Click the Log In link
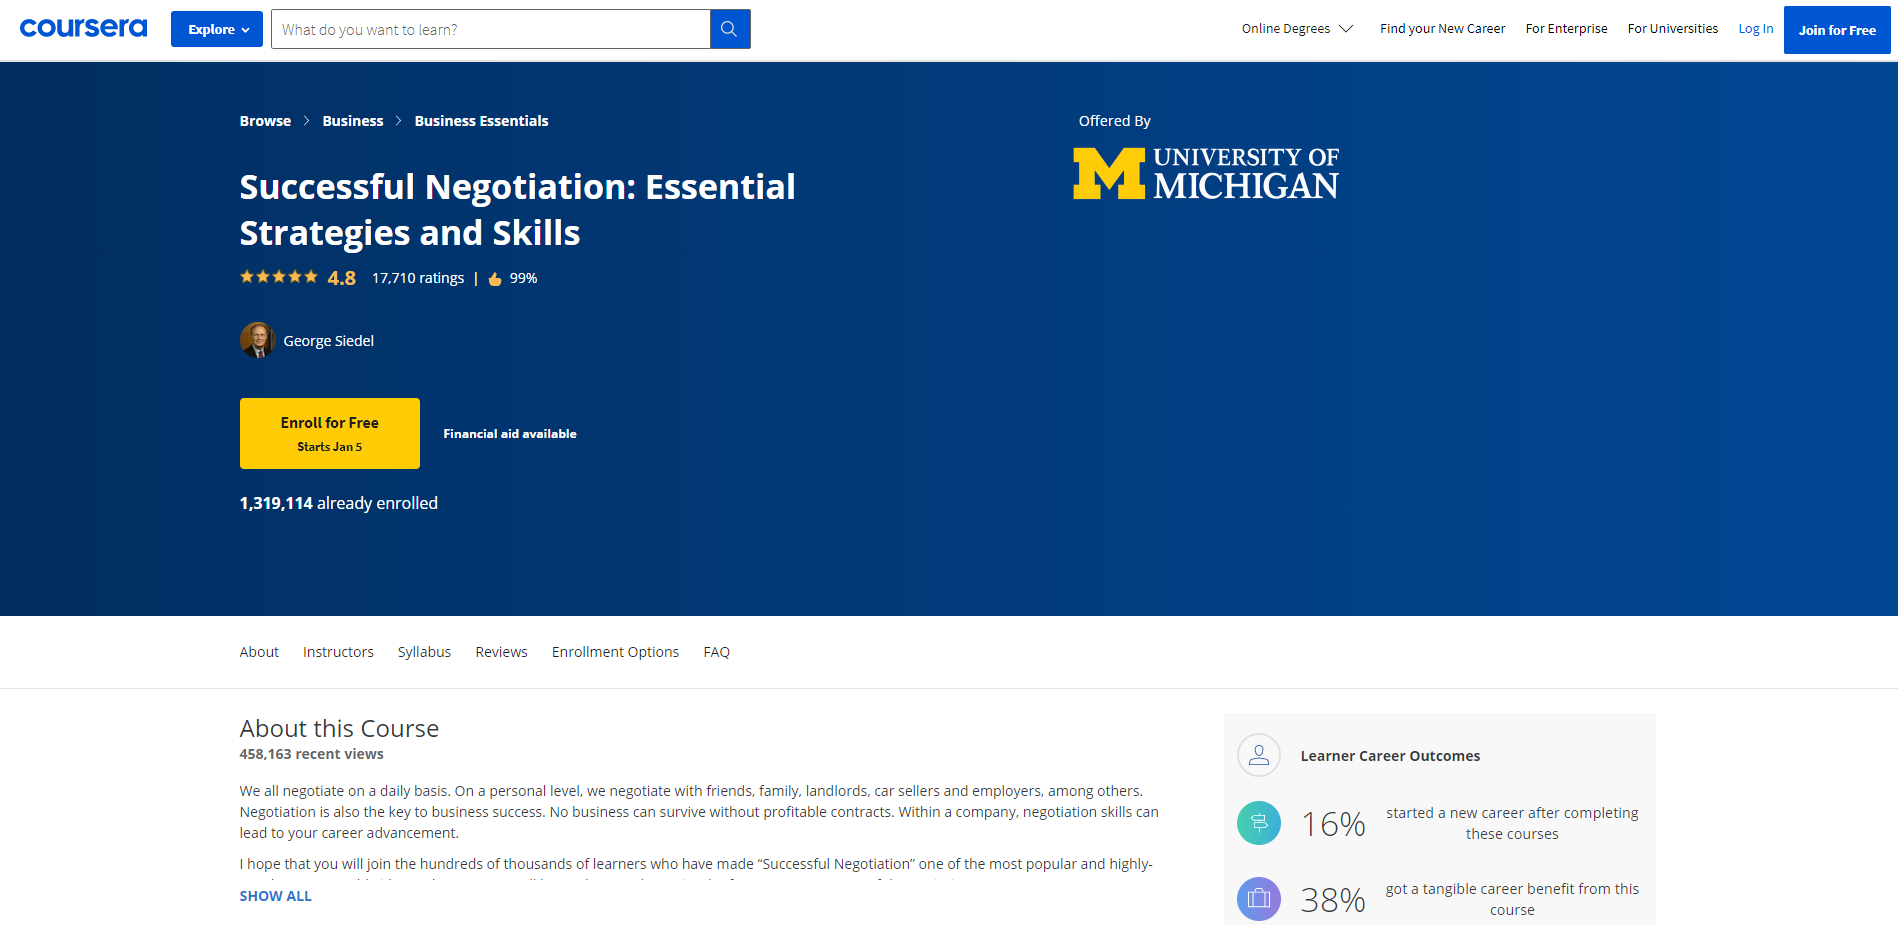Viewport: 1898px width, 925px height. [x=1755, y=29]
